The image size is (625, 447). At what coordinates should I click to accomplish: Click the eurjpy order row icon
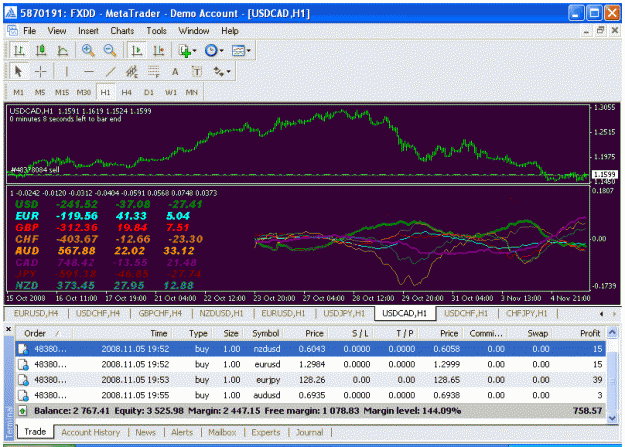click(x=23, y=380)
